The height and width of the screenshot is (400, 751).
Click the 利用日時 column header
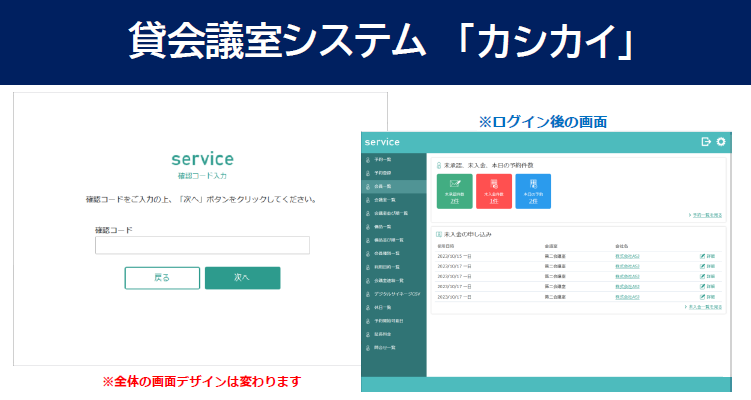pyautogui.click(x=445, y=246)
